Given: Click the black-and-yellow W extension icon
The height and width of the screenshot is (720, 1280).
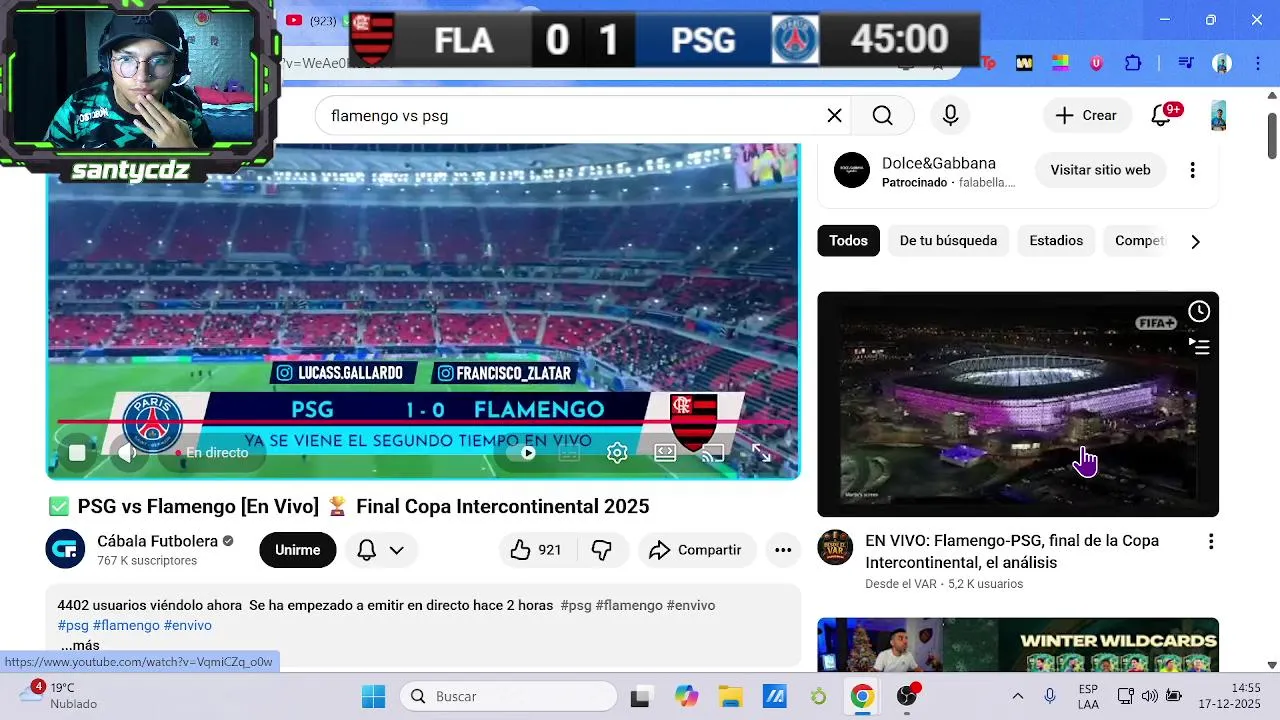Looking at the screenshot, I should pyautogui.click(x=1024, y=63).
